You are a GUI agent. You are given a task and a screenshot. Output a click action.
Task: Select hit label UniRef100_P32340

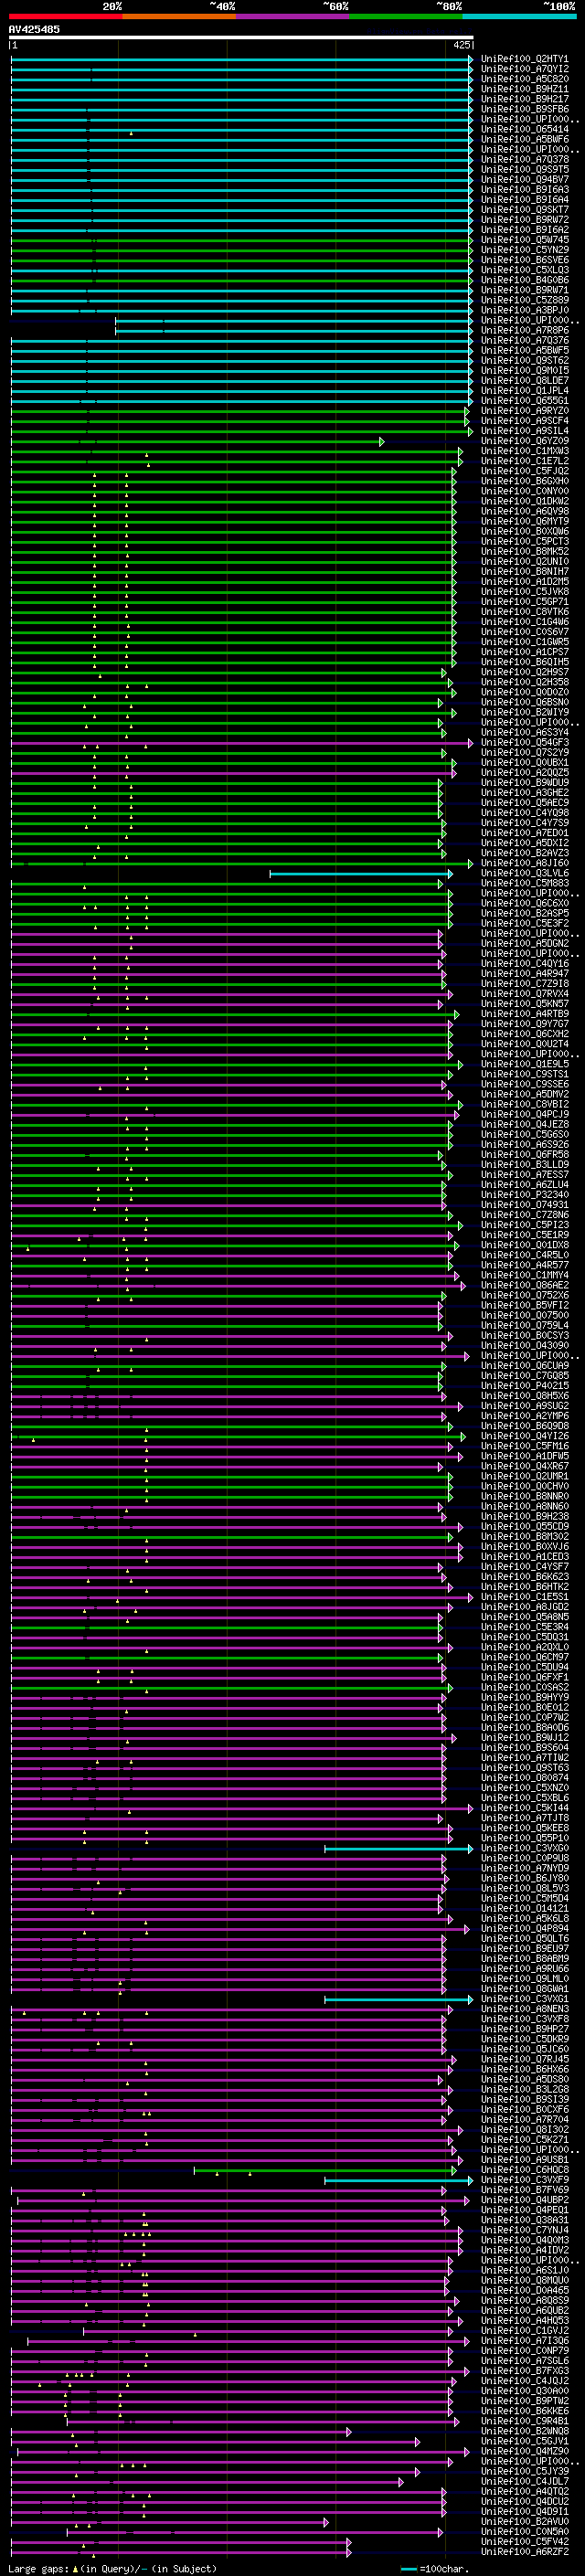tap(524, 1194)
